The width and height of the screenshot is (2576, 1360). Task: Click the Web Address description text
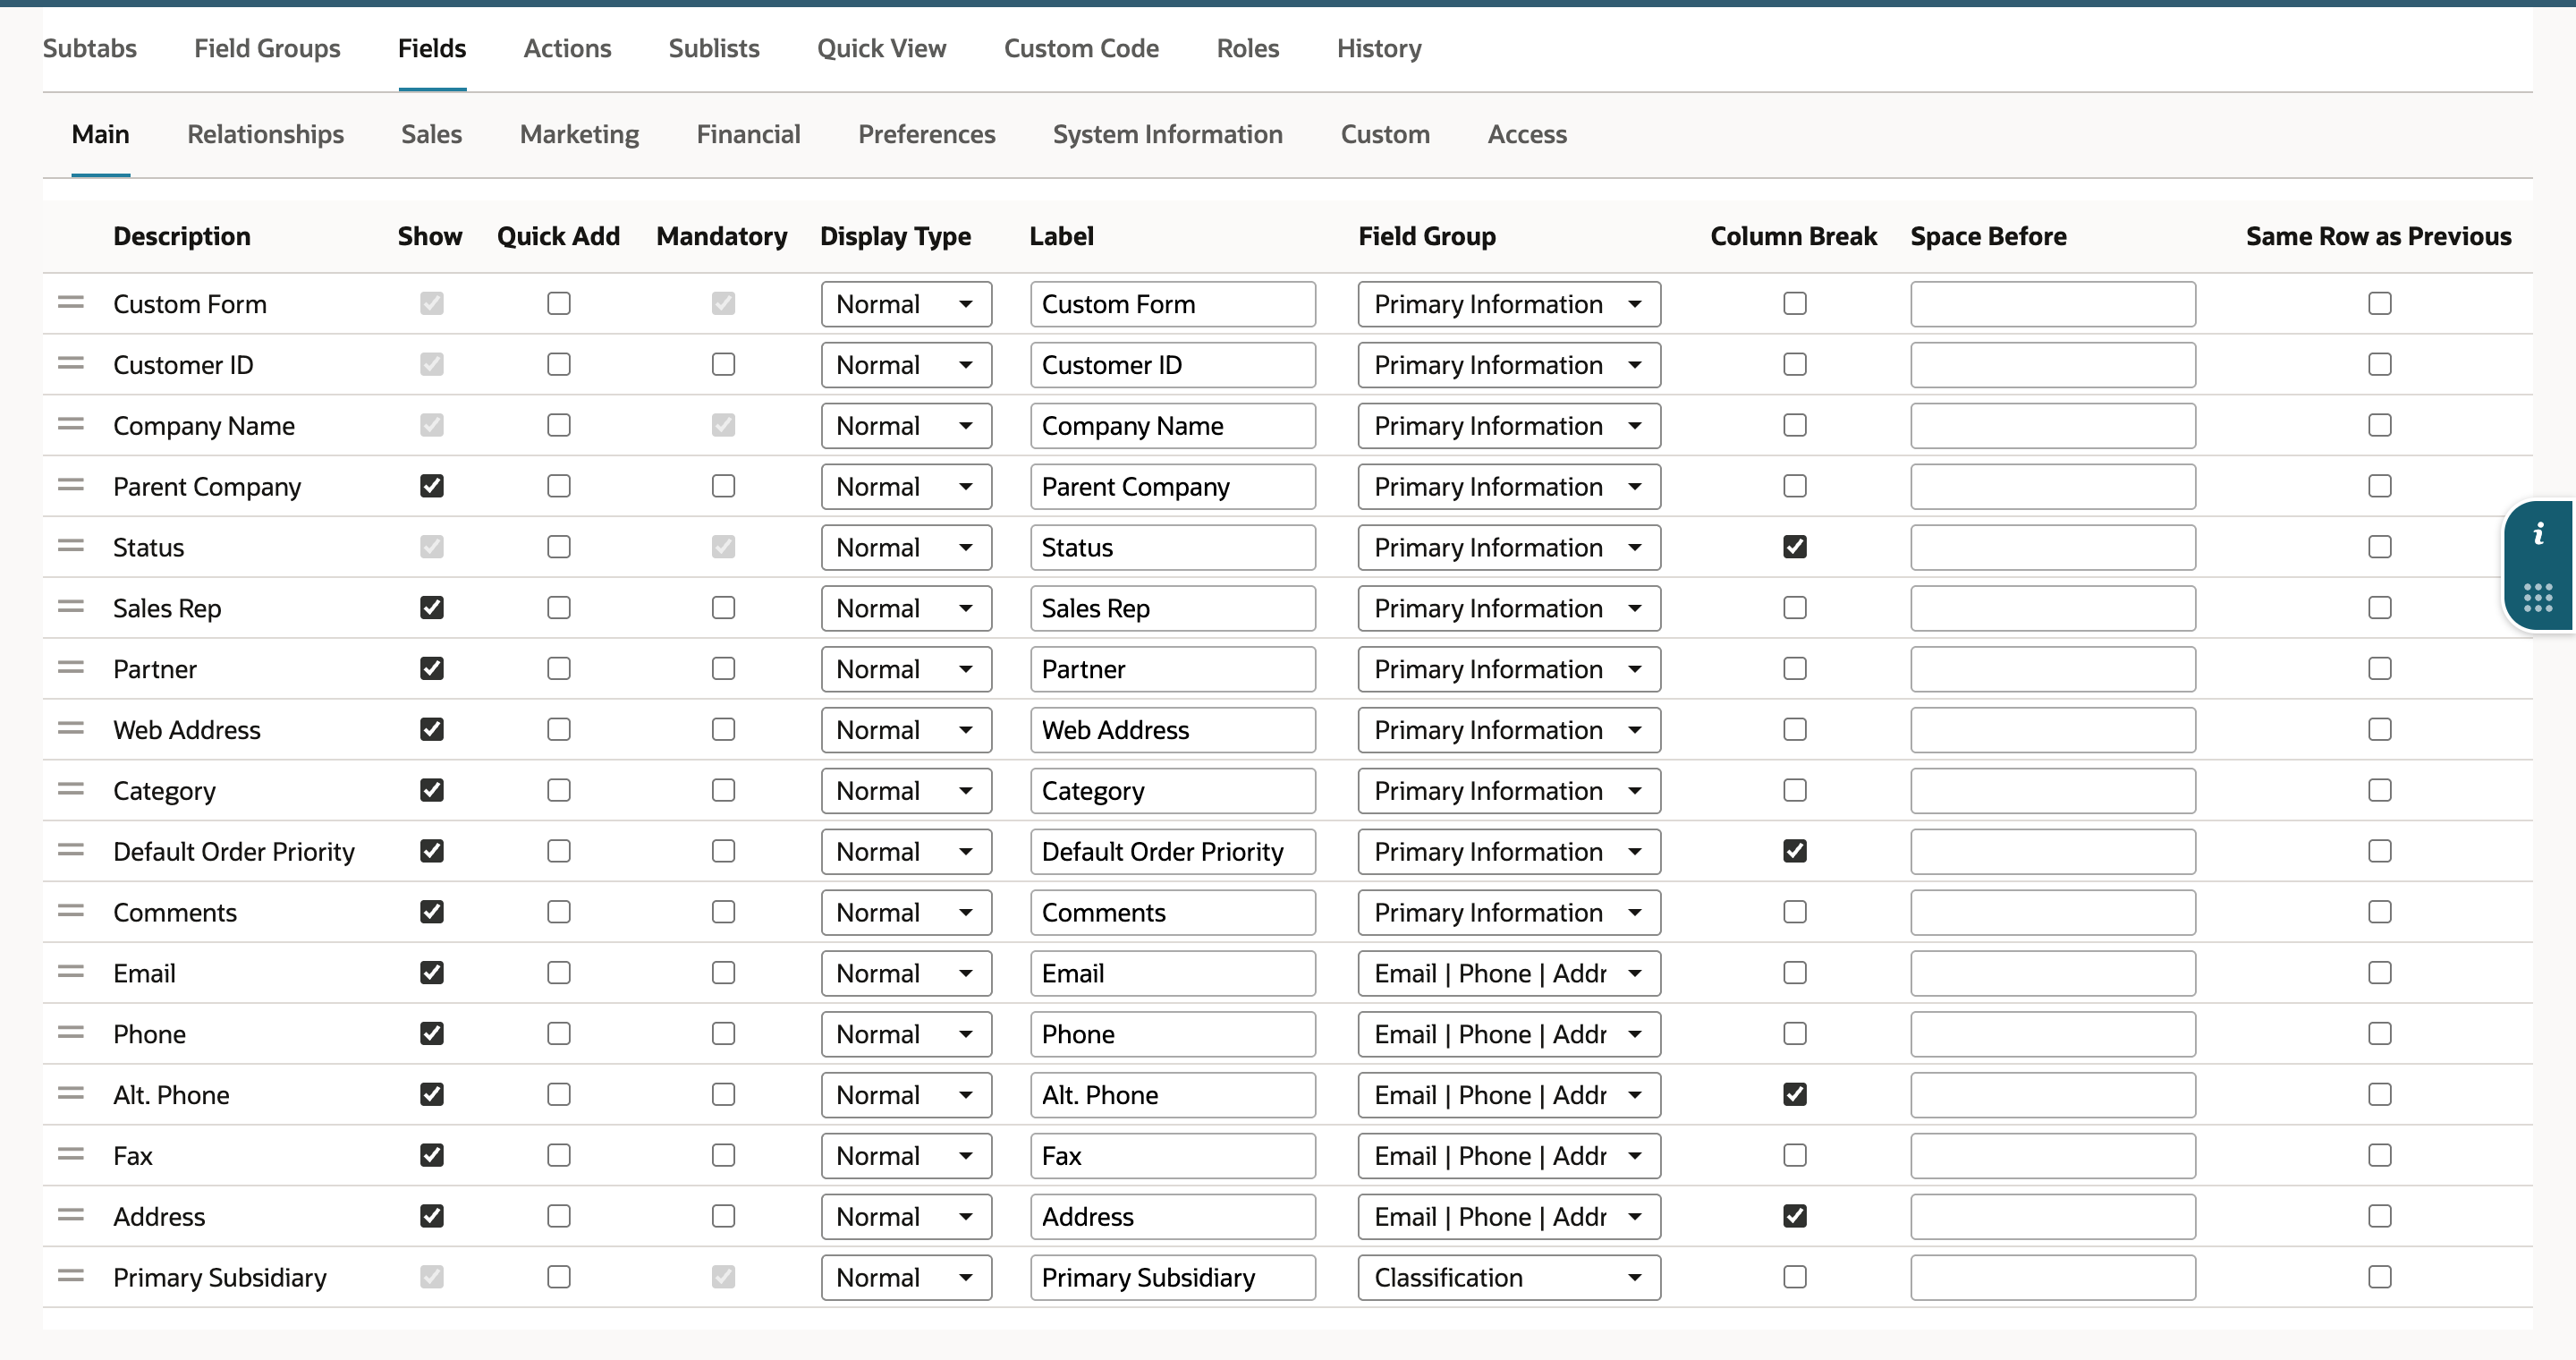point(187,730)
